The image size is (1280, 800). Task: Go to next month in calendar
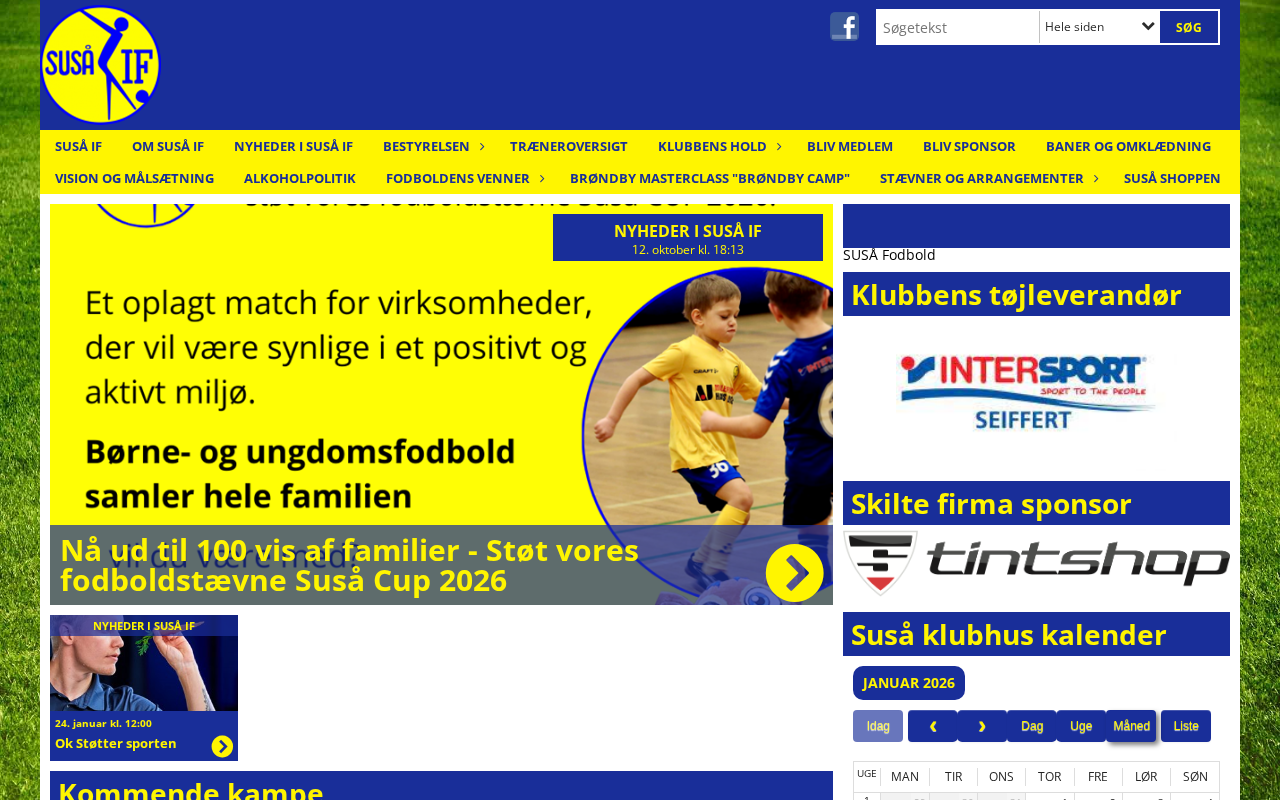tap(982, 726)
